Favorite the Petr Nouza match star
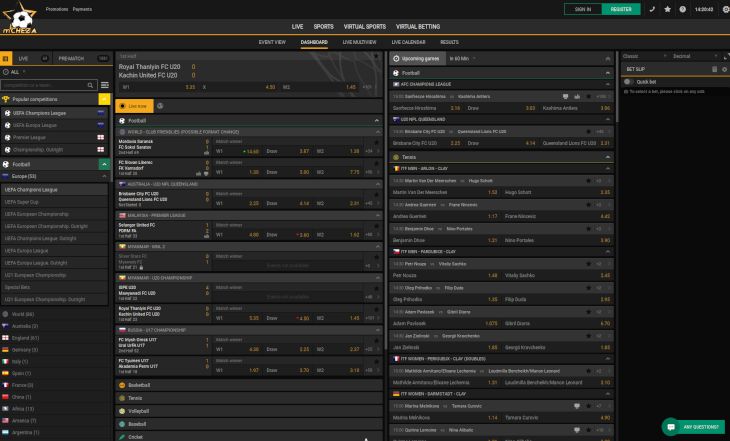Viewport: 730px width, 441px height. click(x=588, y=264)
